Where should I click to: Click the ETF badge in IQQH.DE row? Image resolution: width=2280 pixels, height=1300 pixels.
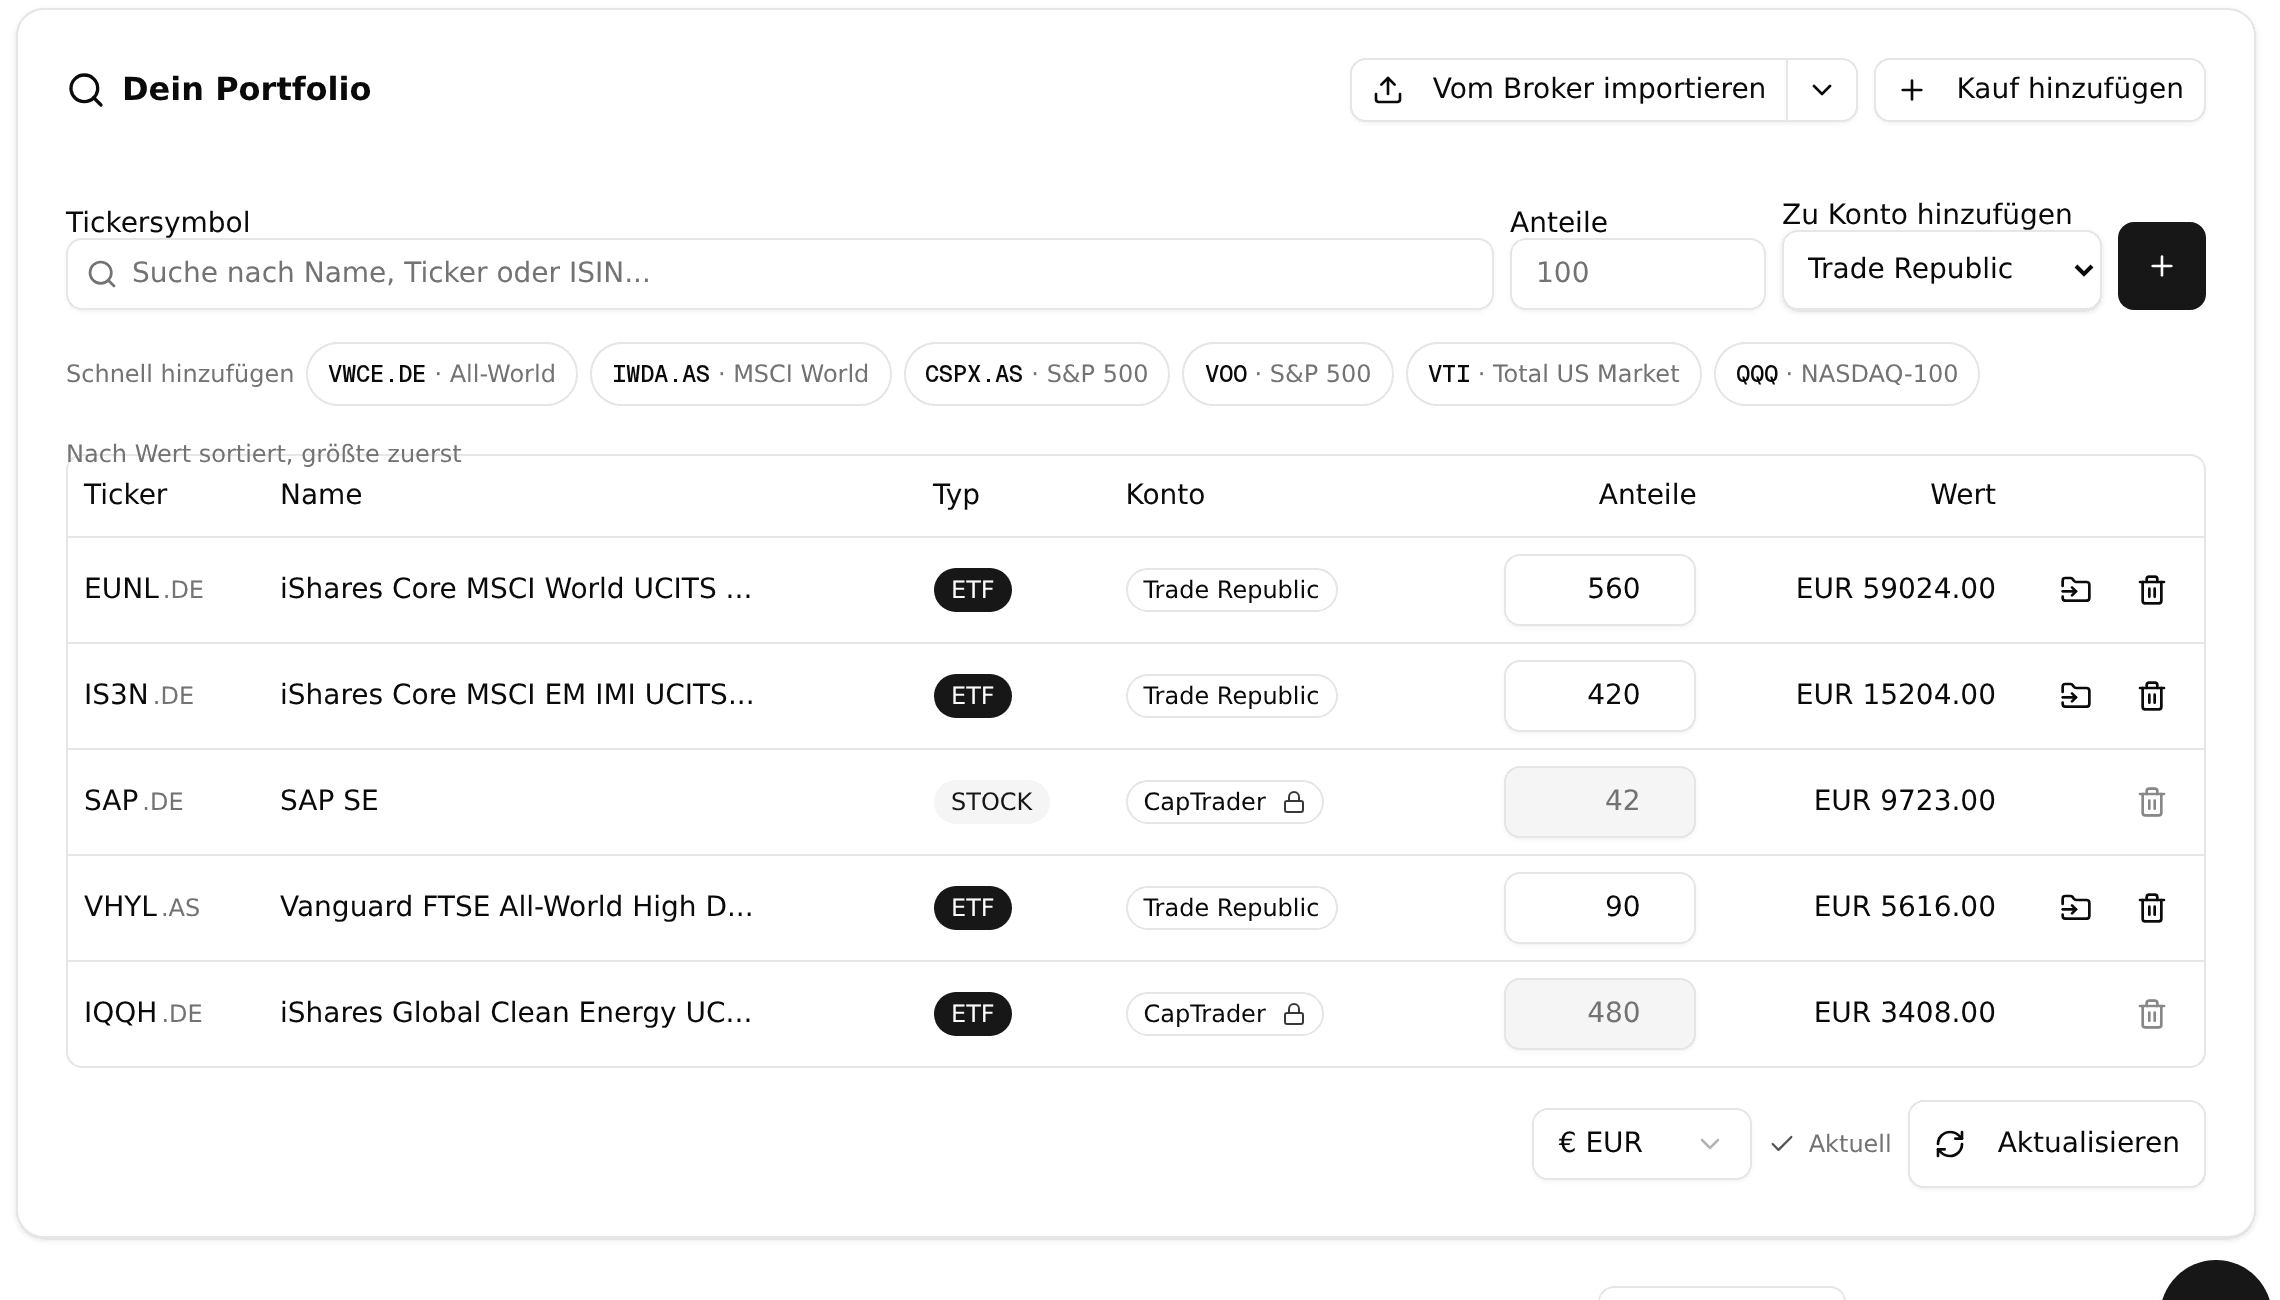point(972,1014)
